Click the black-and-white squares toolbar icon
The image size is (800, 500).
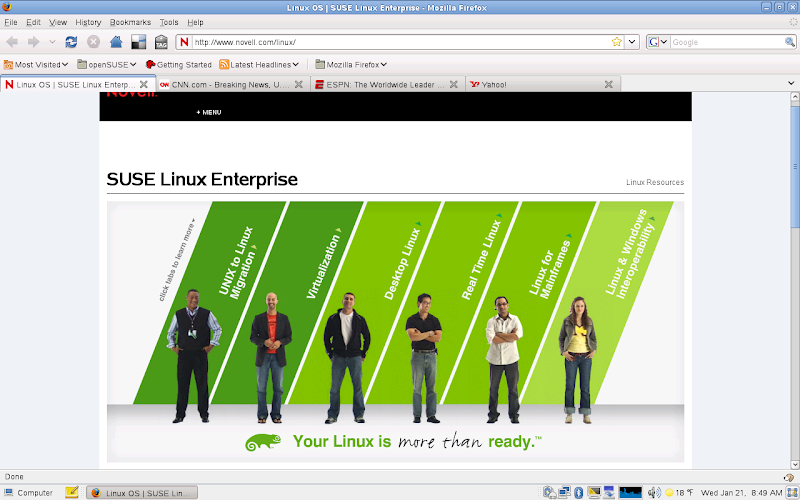point(138,42)
